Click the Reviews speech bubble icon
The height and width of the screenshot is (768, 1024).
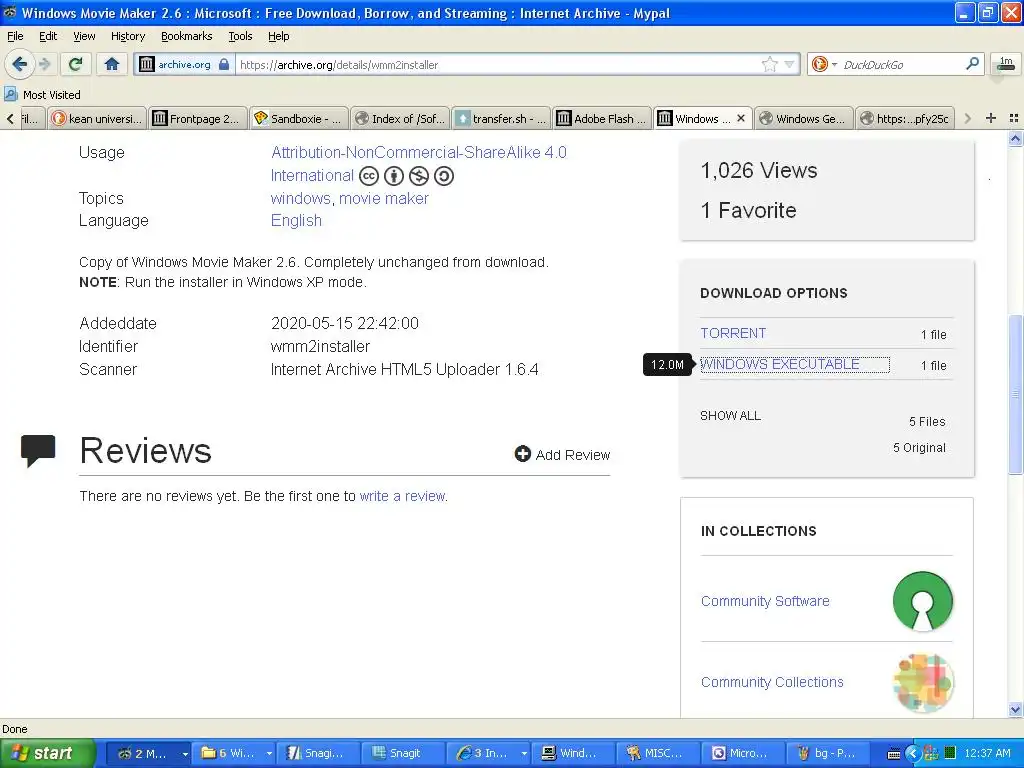38,451
